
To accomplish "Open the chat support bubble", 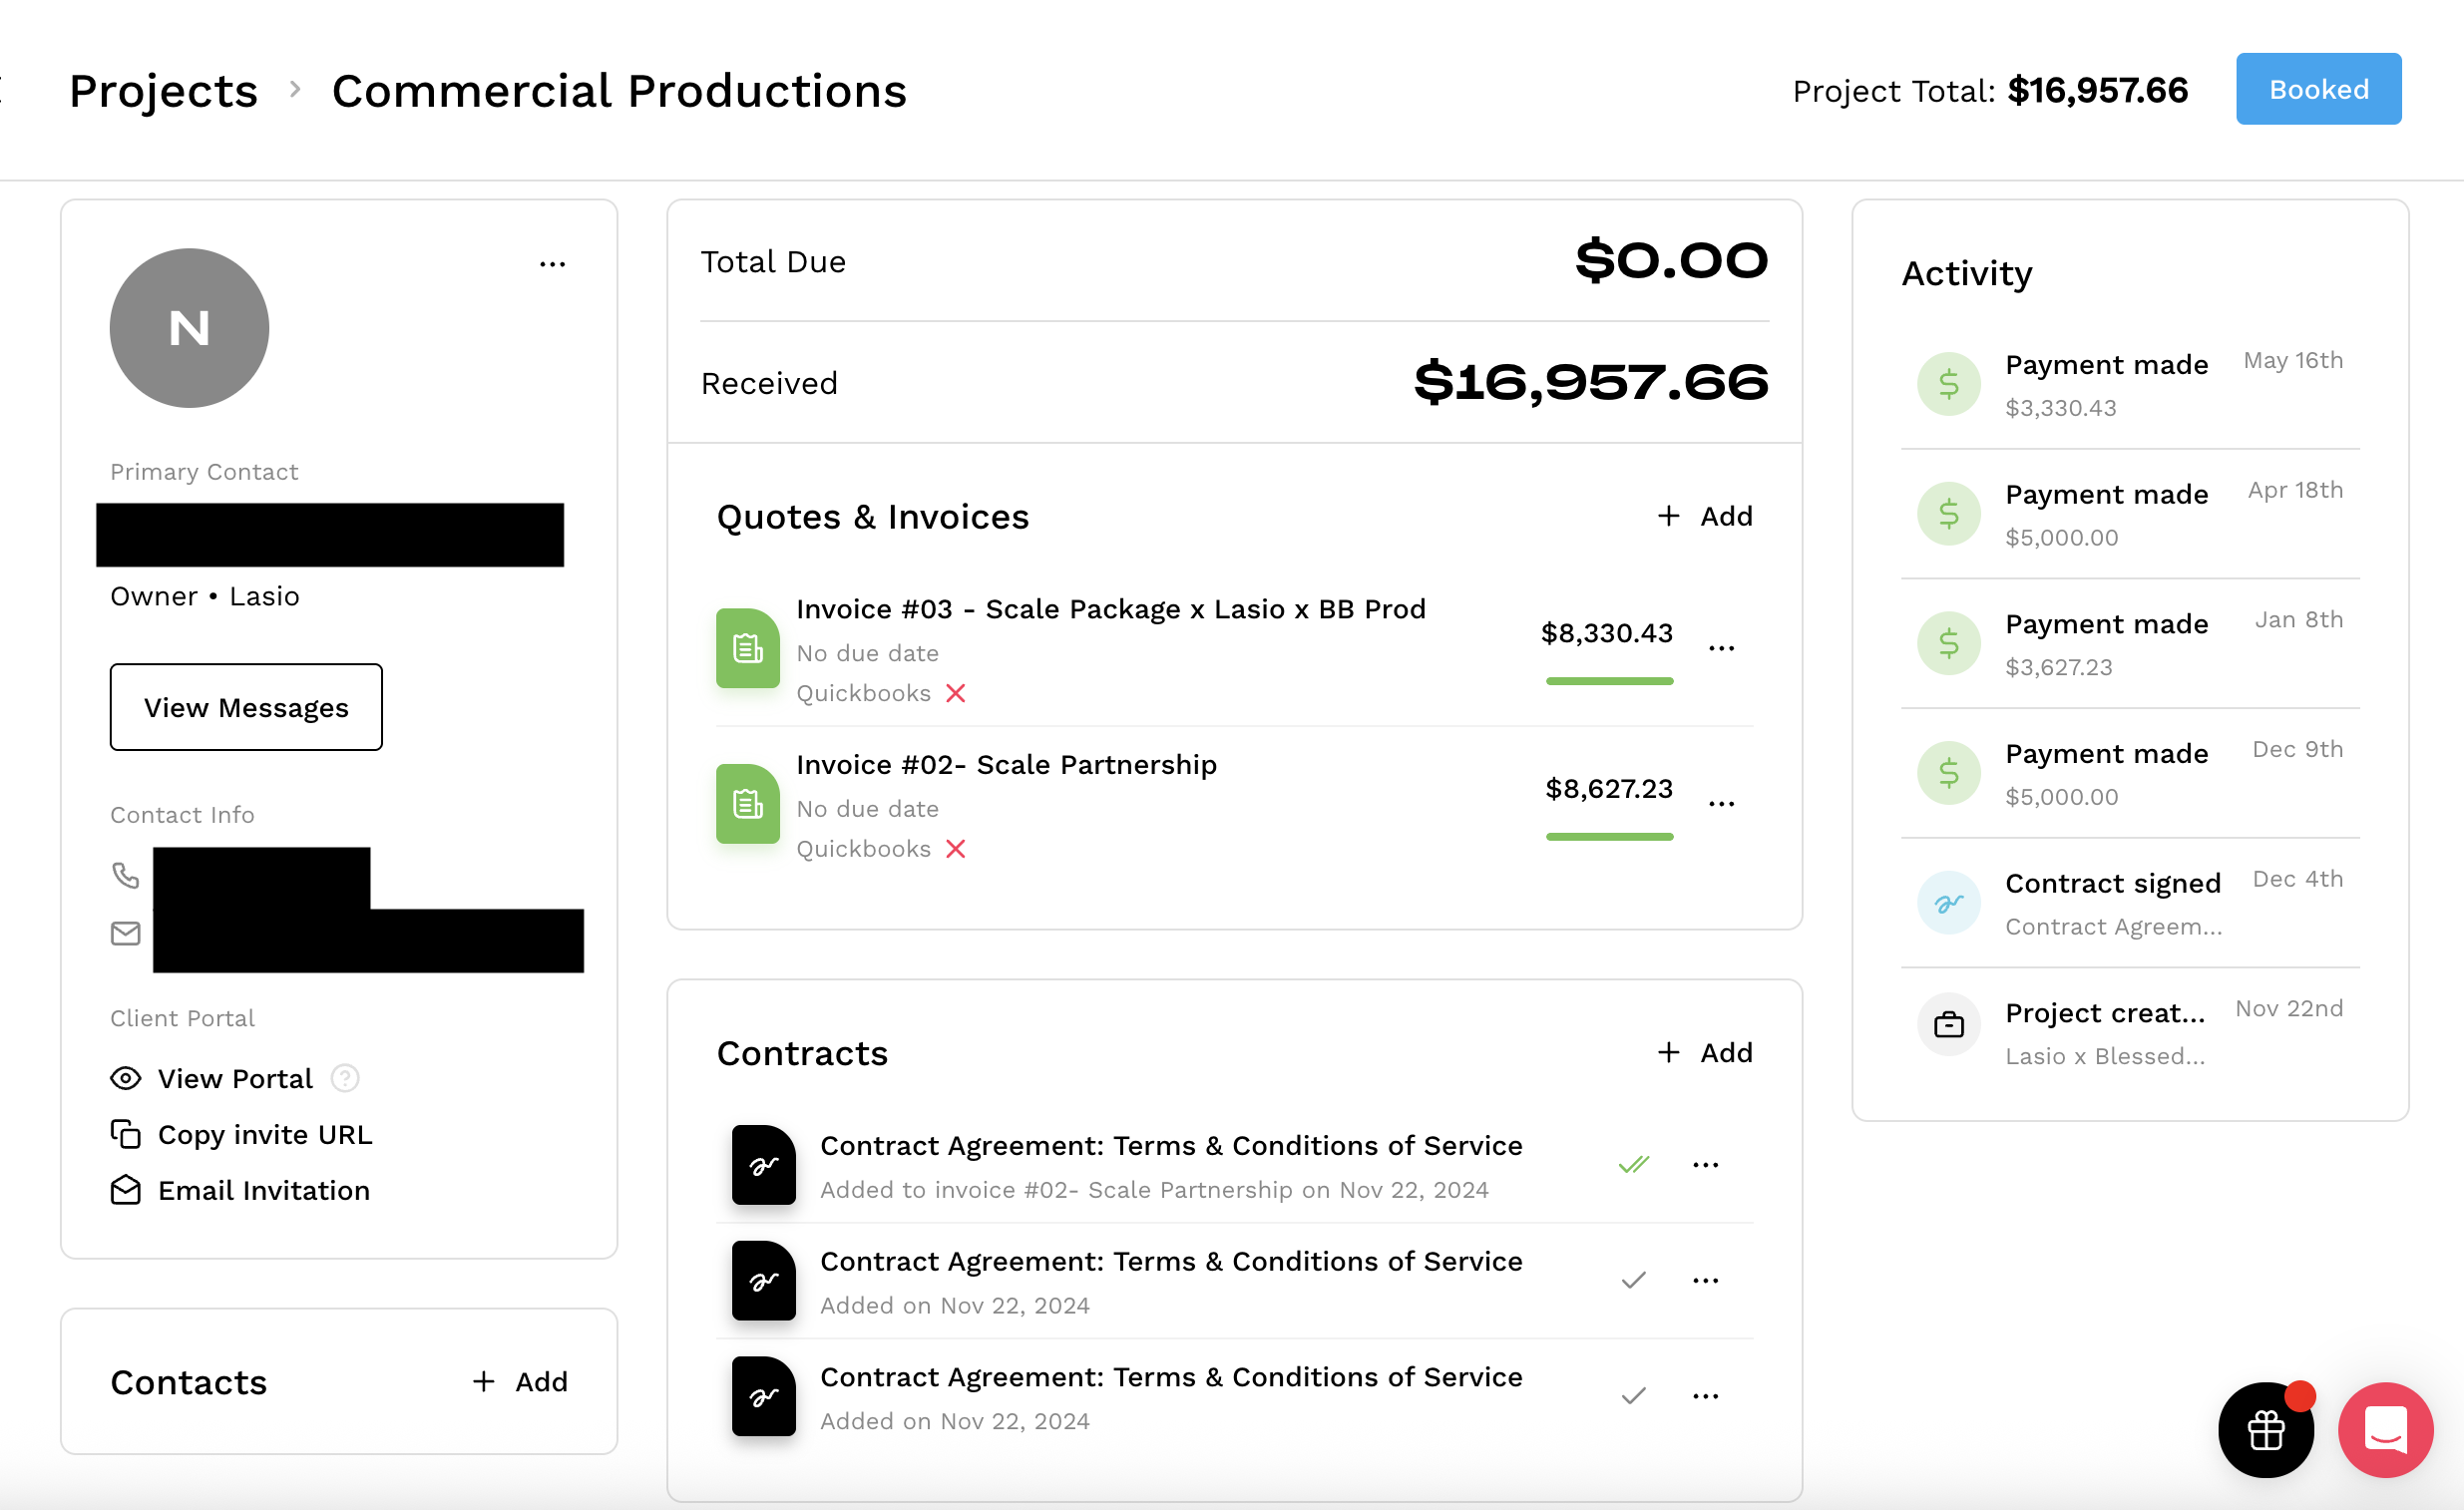I will 2385,1431.
